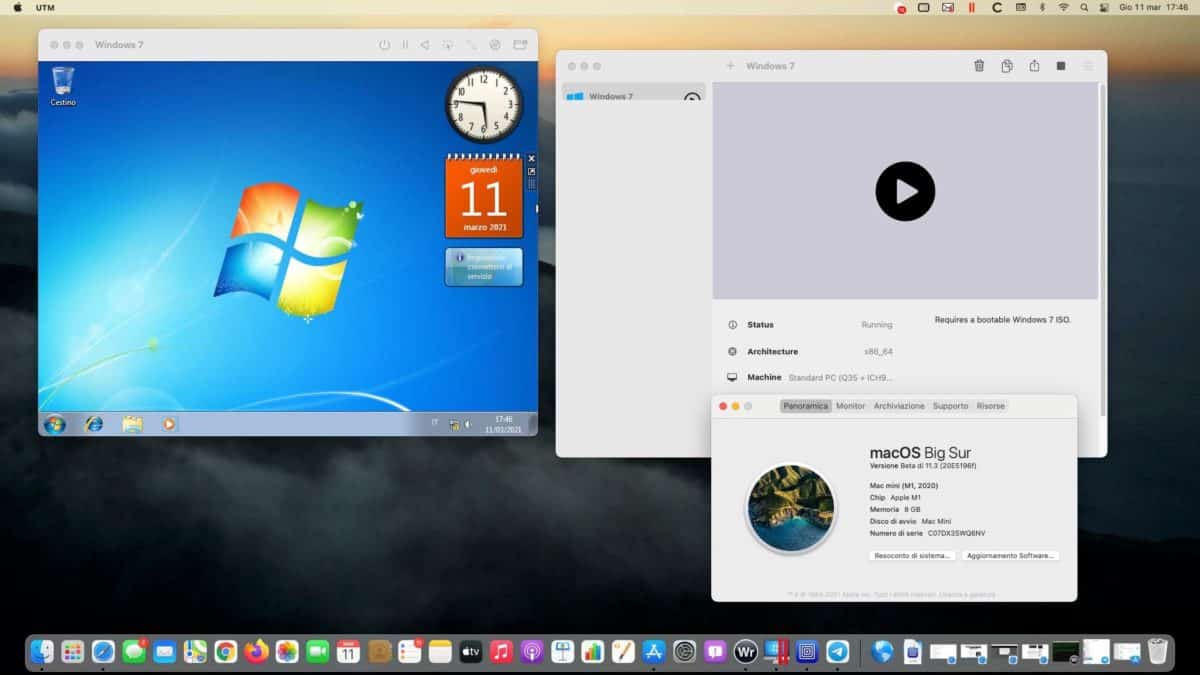Click the analog clock gadget on the Windows desktop
This screenshot has width=1200, height=675.
pos(484,105)
